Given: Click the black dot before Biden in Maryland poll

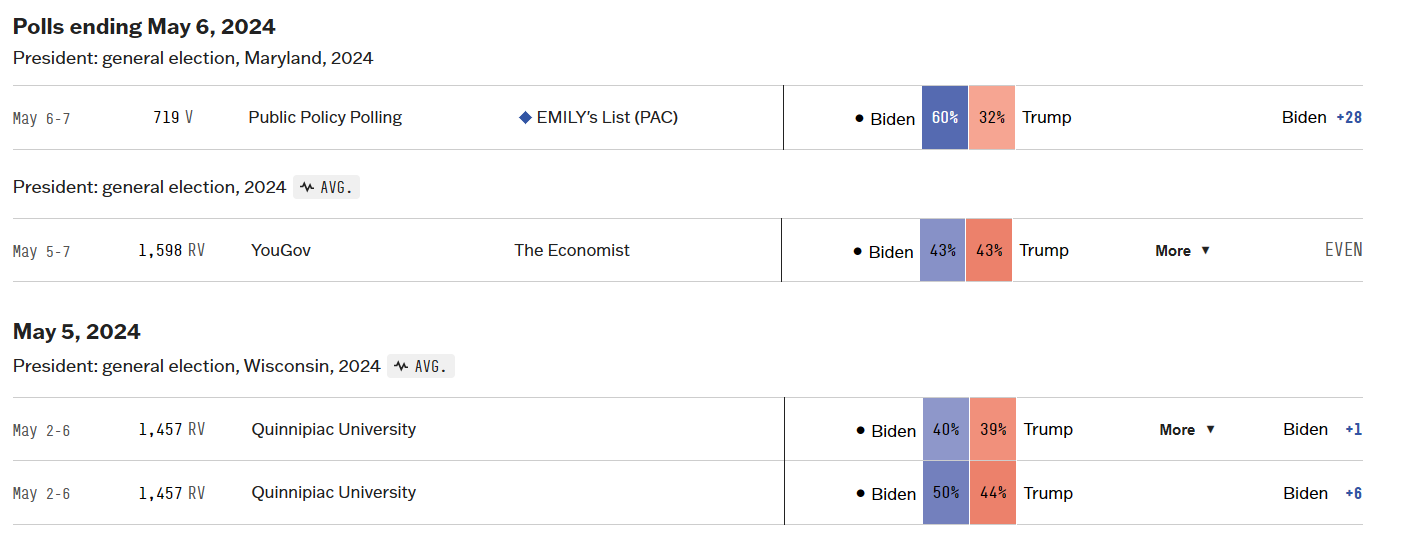Looking at the screenshot, I should pyautogui.click(x=859, y=118).
